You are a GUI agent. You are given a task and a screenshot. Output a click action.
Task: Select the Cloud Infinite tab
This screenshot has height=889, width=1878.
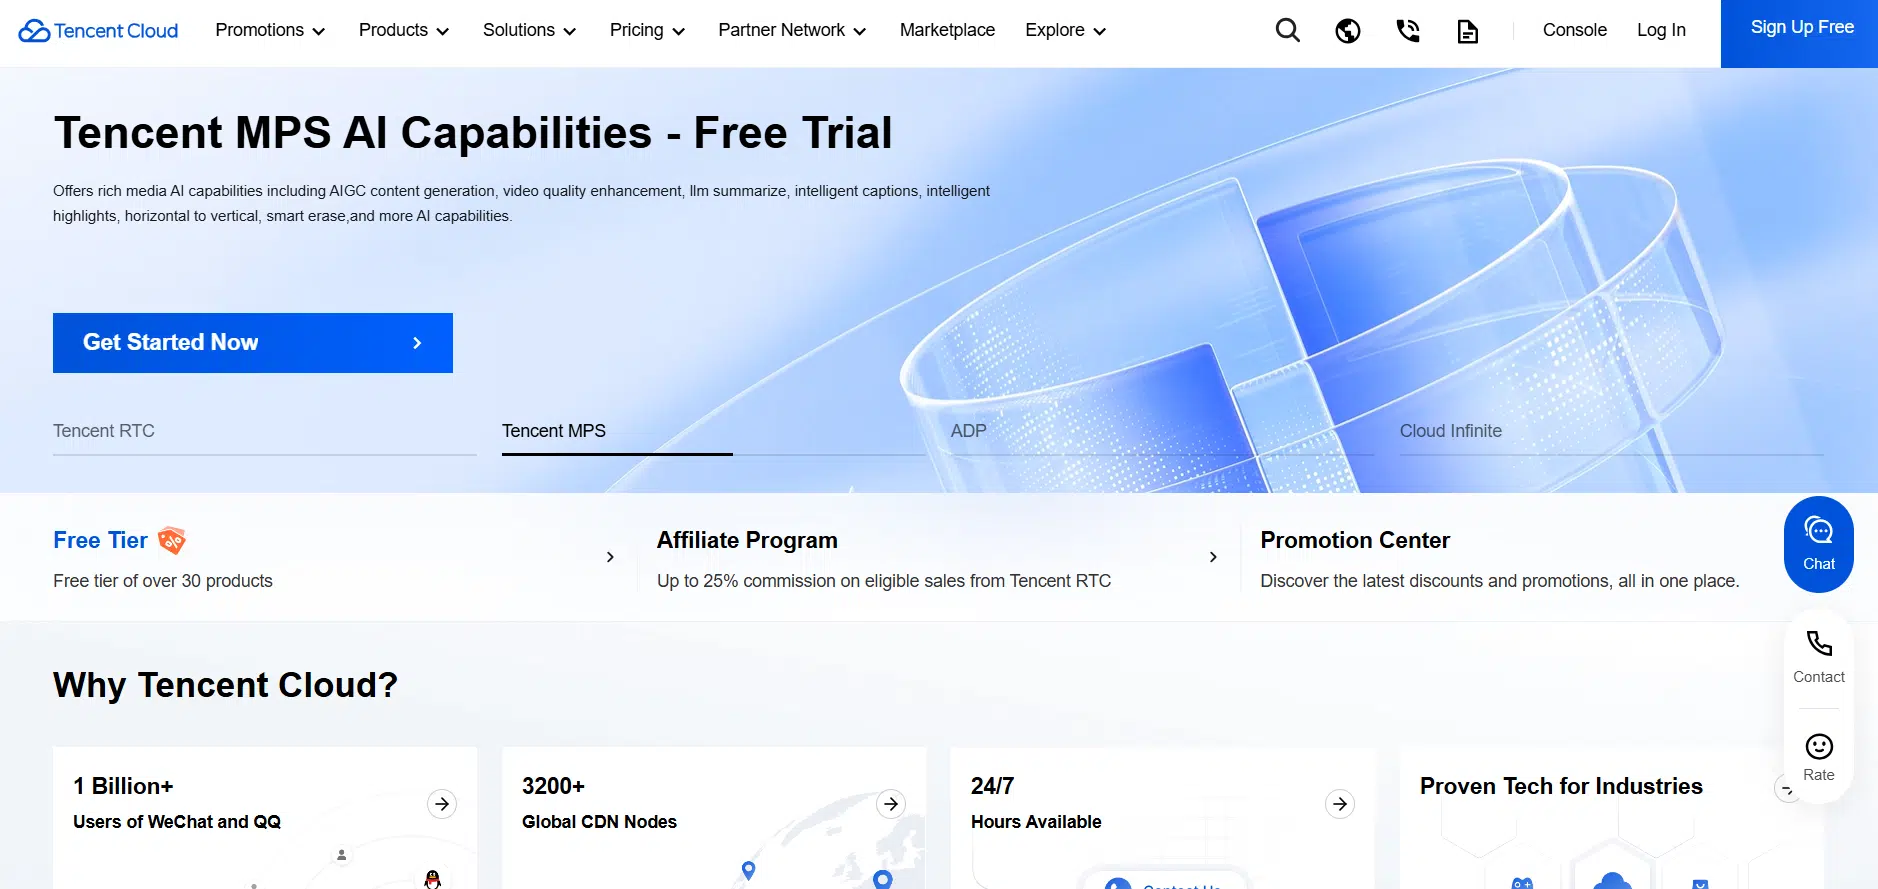click(x=1450, y=431)
